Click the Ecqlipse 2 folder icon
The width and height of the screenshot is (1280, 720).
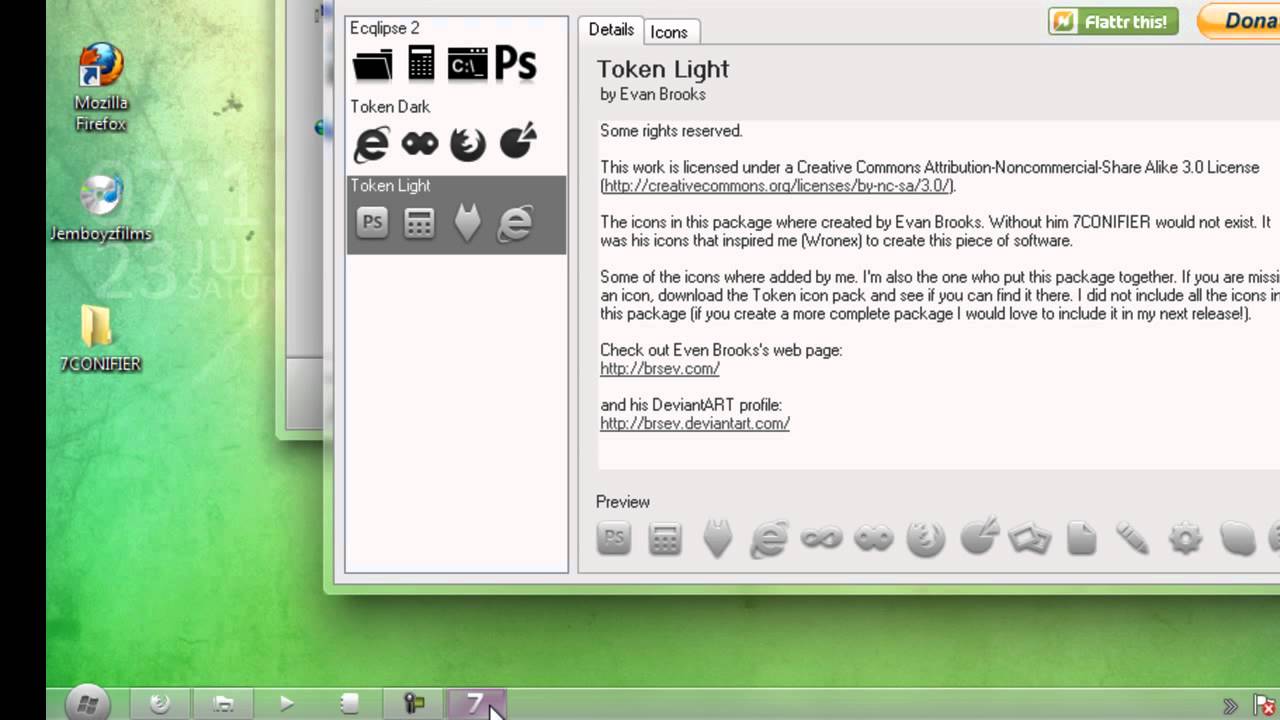click(x=373, y=65)
